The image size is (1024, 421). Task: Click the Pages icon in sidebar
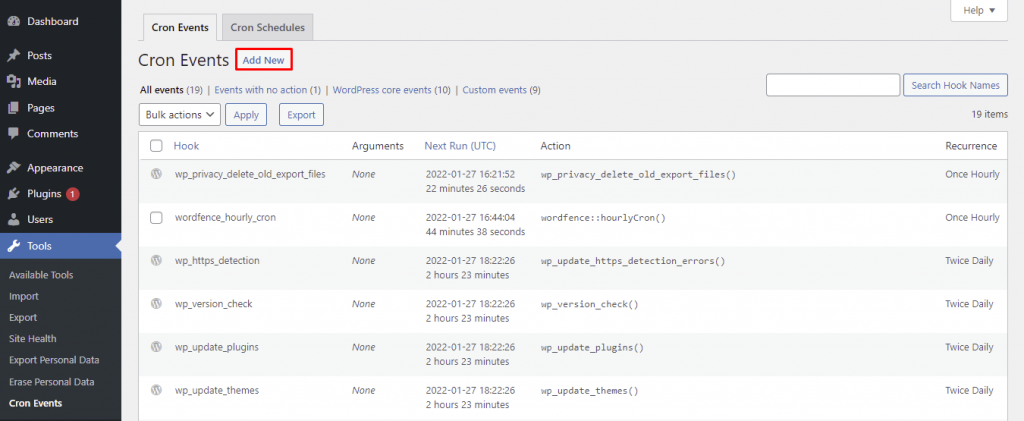point(13,108)
